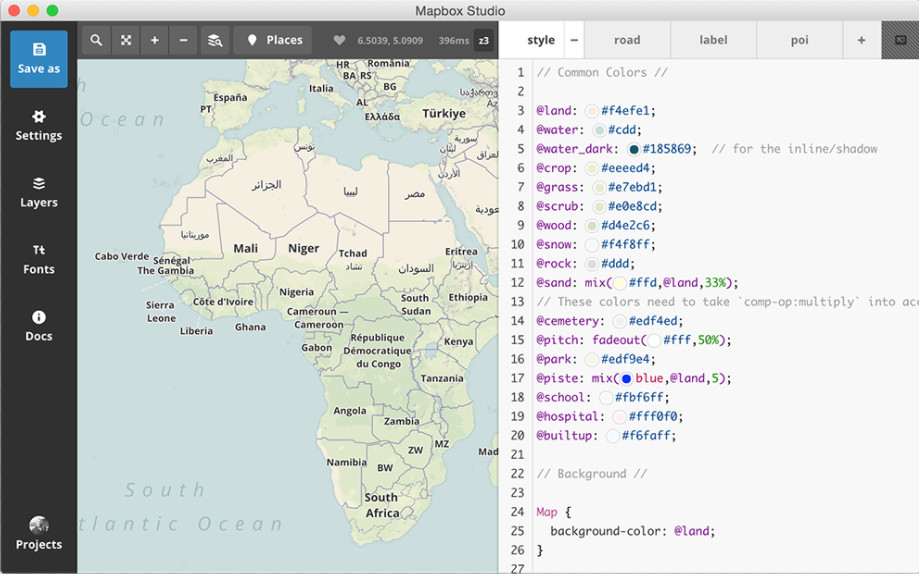Open the @rock color swatch
The height and width of the screenshot is (574, 919).
coord(592,264)
